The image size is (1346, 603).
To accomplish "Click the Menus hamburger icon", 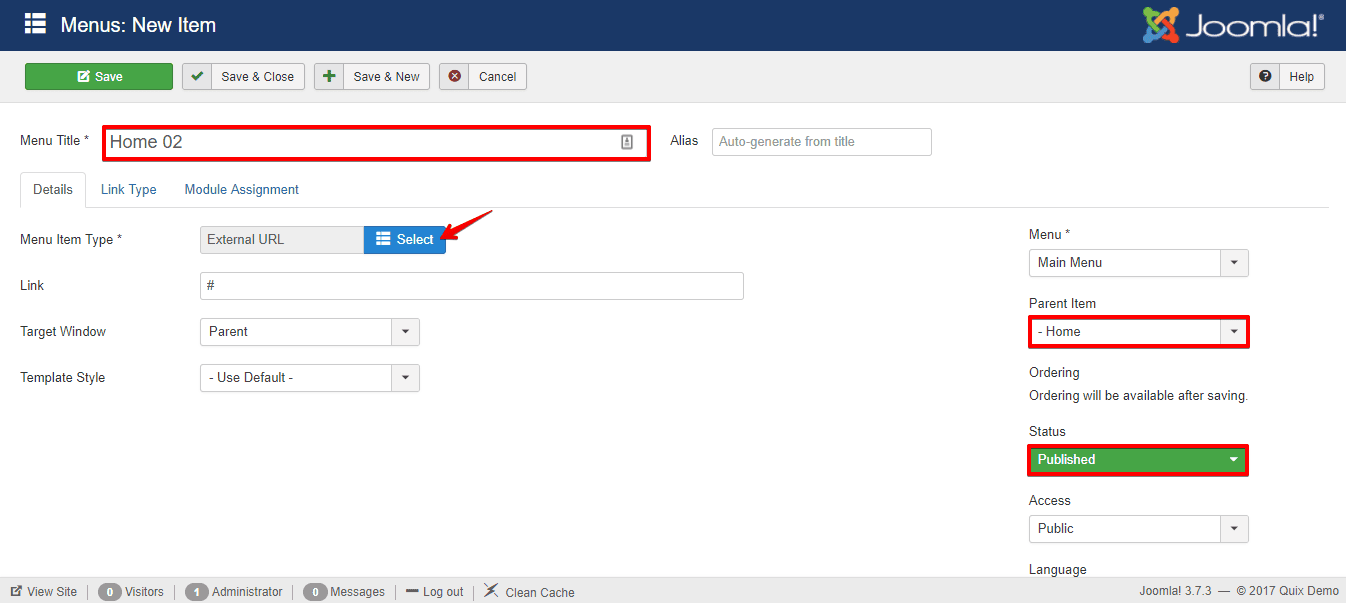I will (37, 24).
